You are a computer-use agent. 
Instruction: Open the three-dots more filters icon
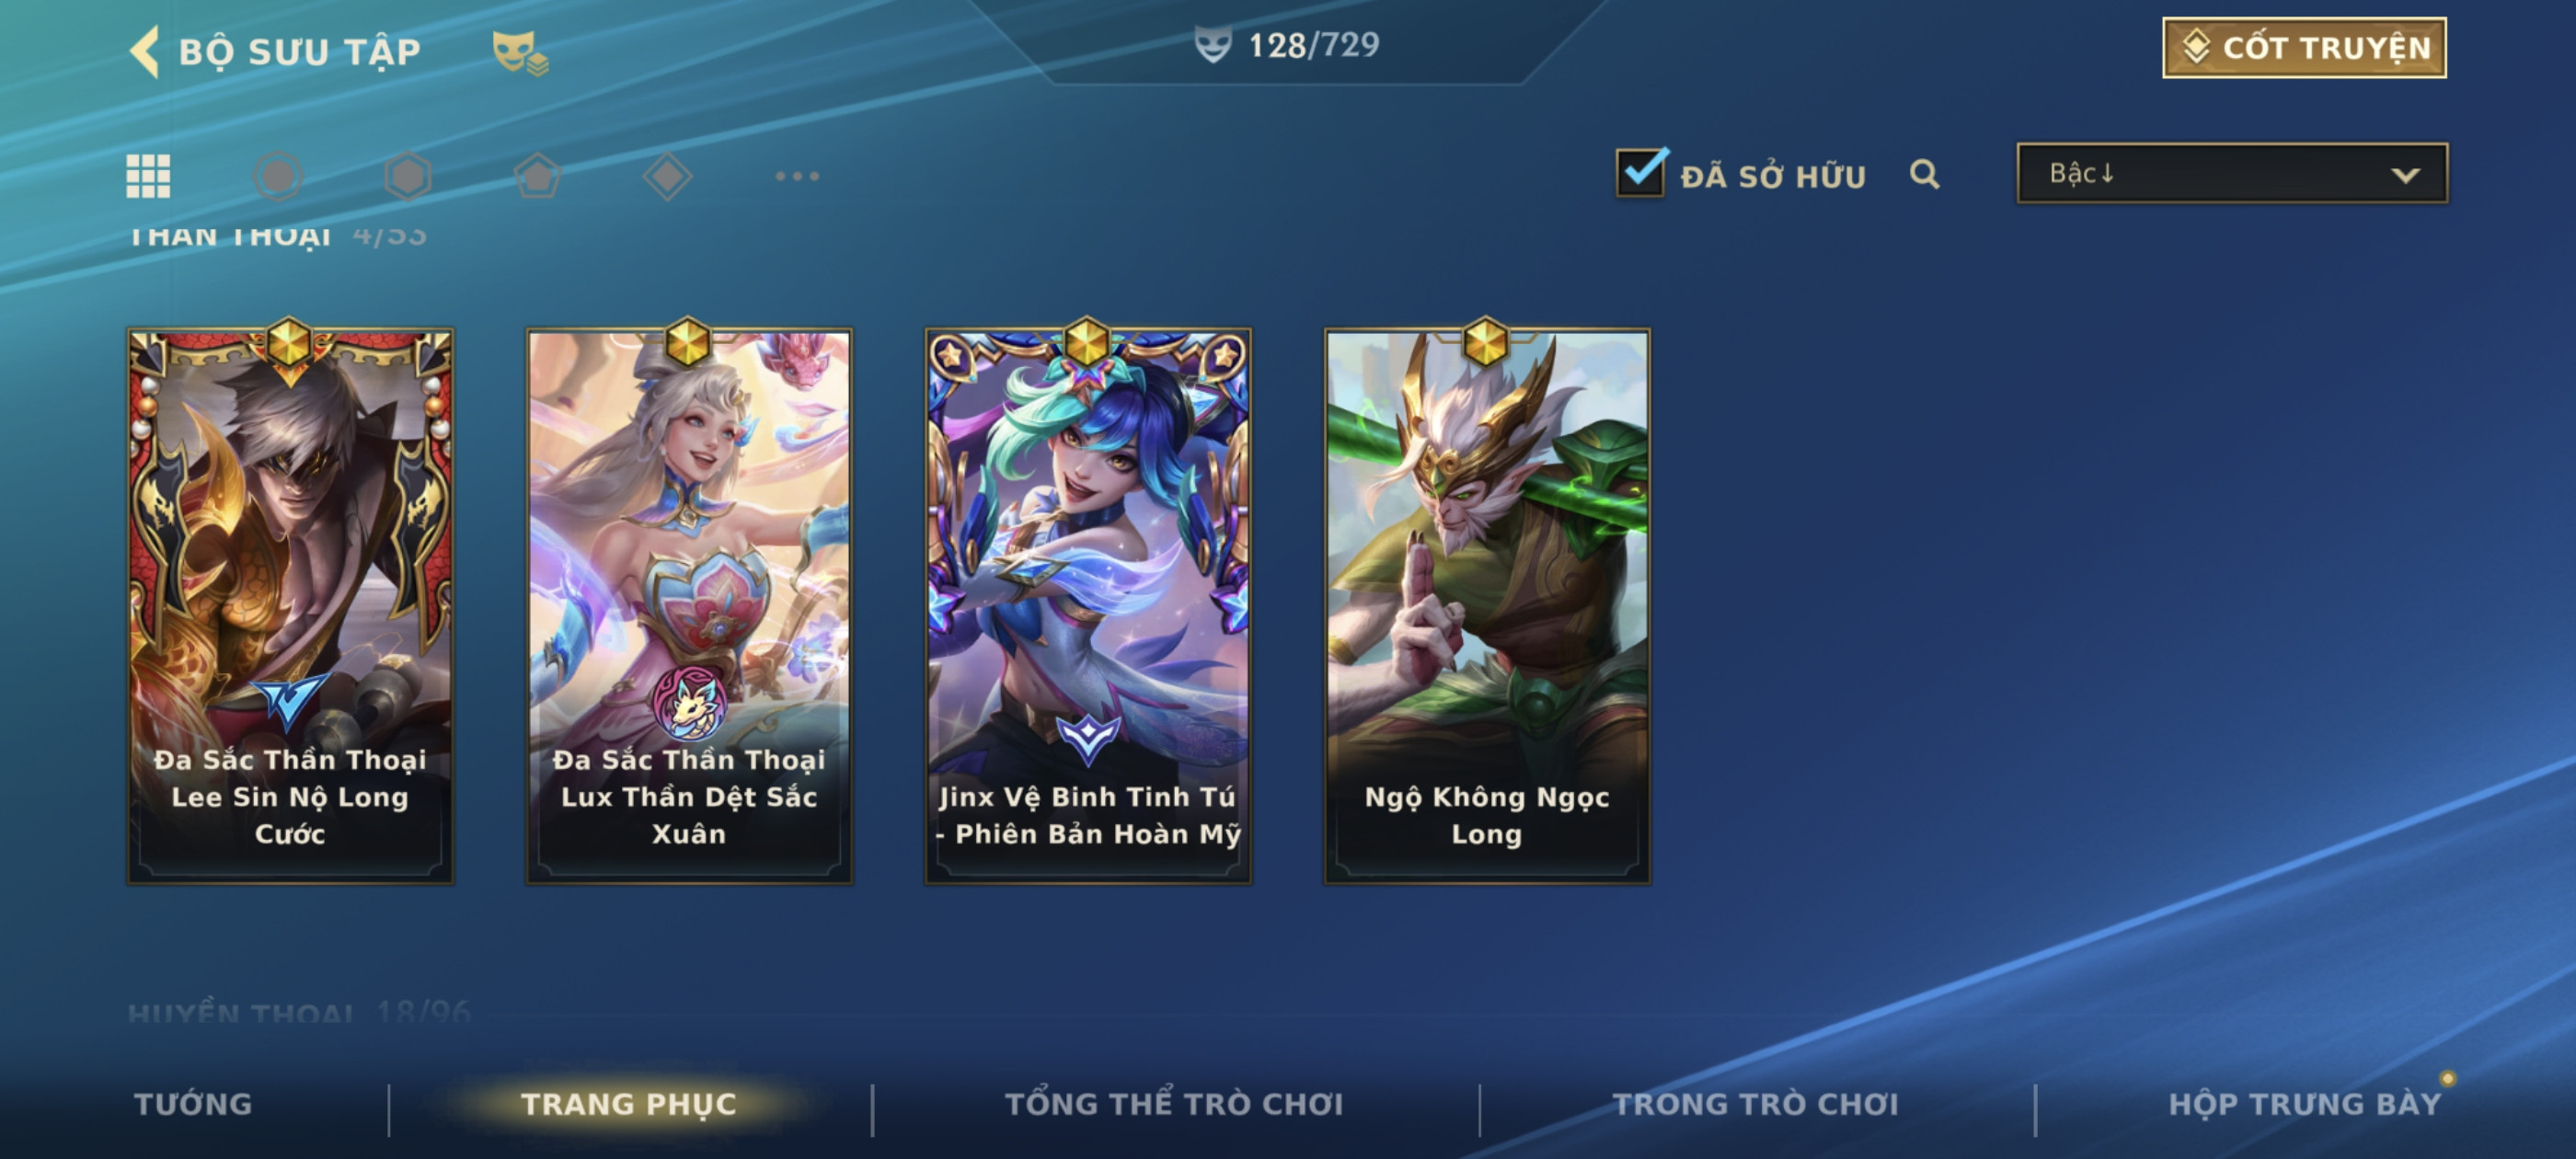tap(797, 176)
